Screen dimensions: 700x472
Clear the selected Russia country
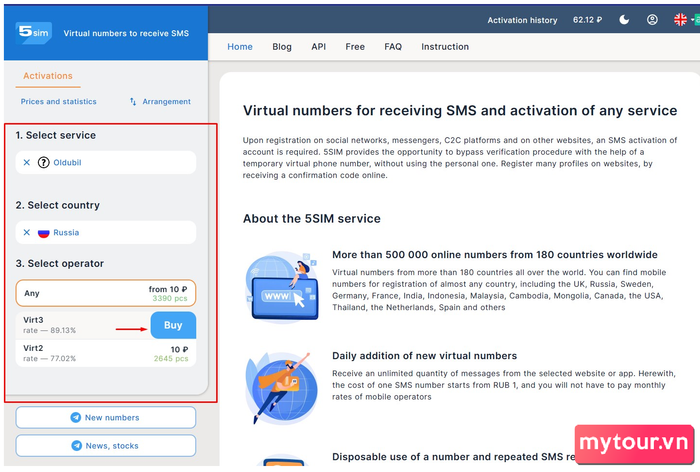[x=27, y=232]
